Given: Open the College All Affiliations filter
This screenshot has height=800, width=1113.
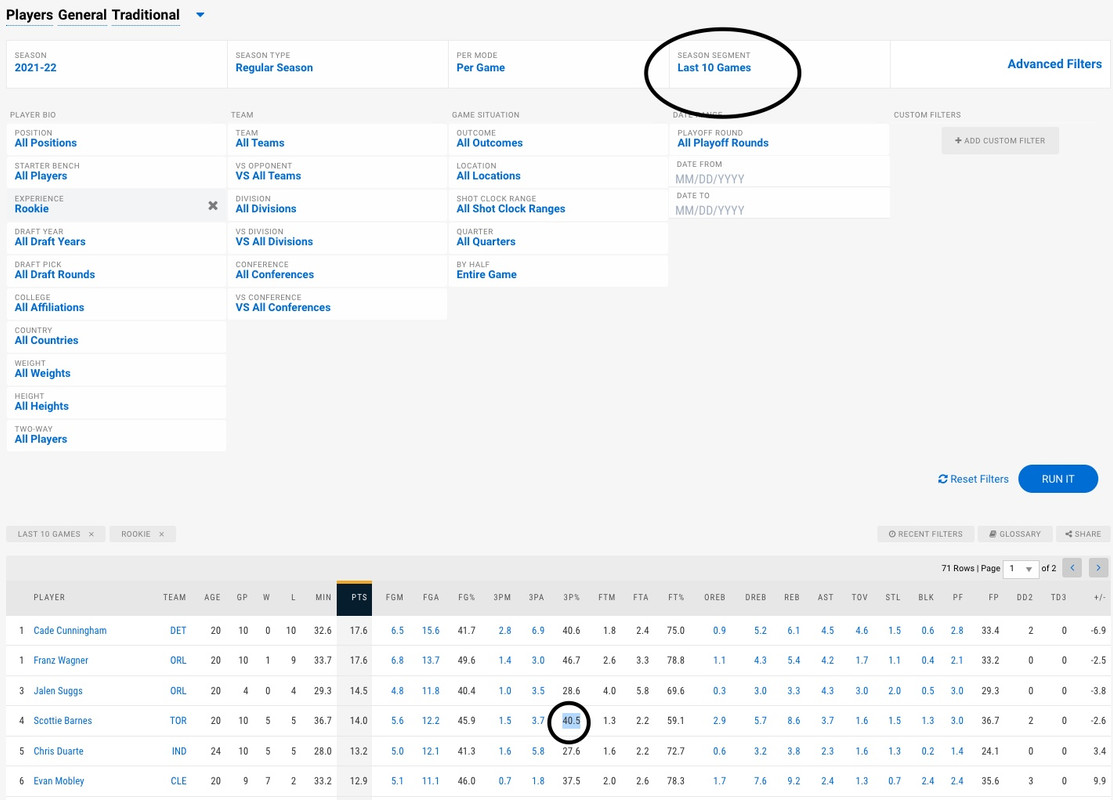Looking at the screenshot, I should pyautogui.click(x=116, y=304).
